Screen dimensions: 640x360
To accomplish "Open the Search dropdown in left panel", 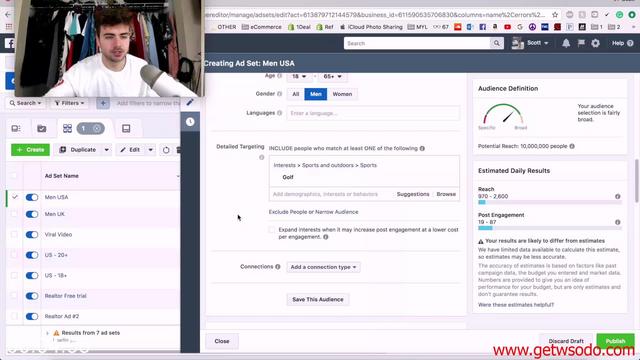I will point(25,103).
